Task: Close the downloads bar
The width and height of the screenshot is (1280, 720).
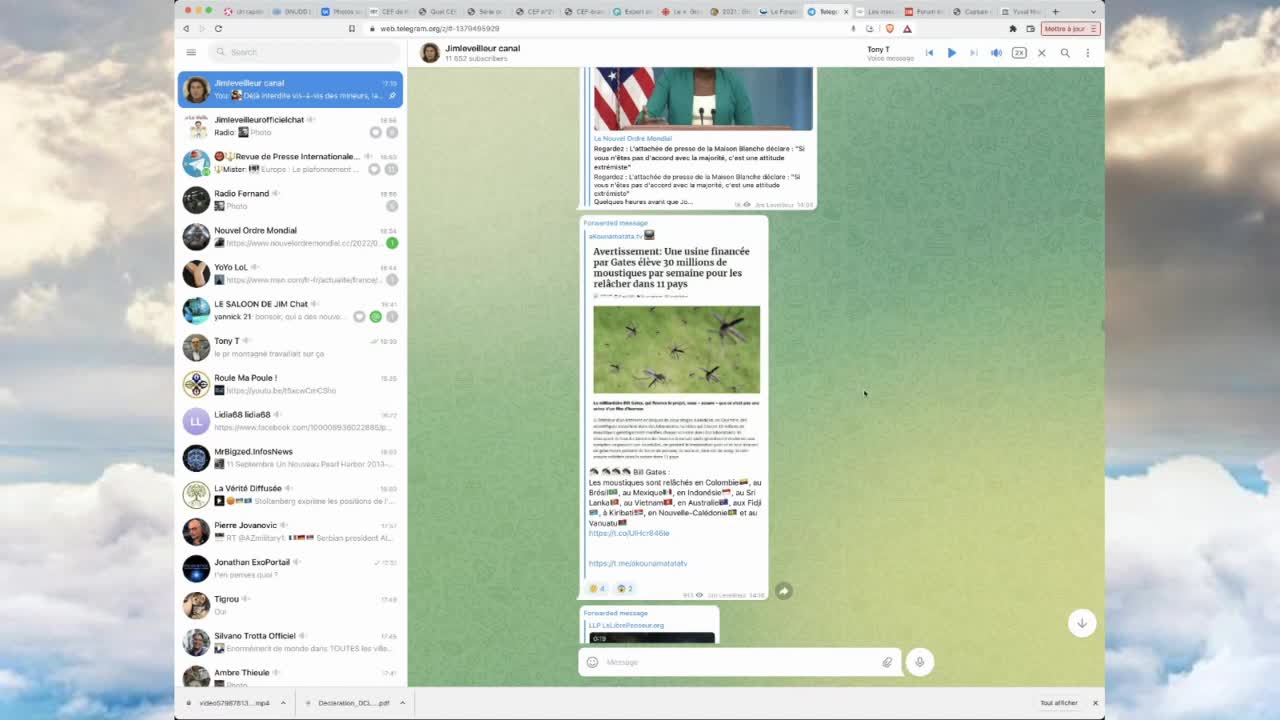Action: tap(1095, 703)
